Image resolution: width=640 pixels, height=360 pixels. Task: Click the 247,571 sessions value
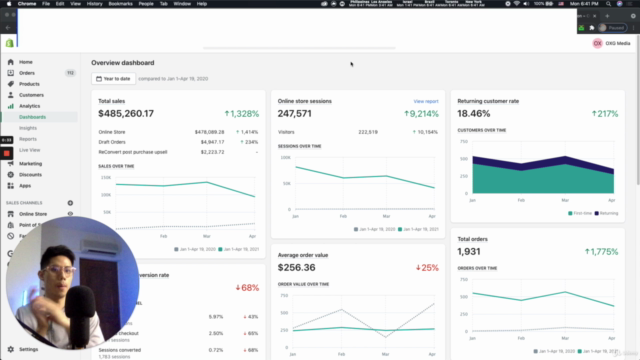tap(294, 113)
